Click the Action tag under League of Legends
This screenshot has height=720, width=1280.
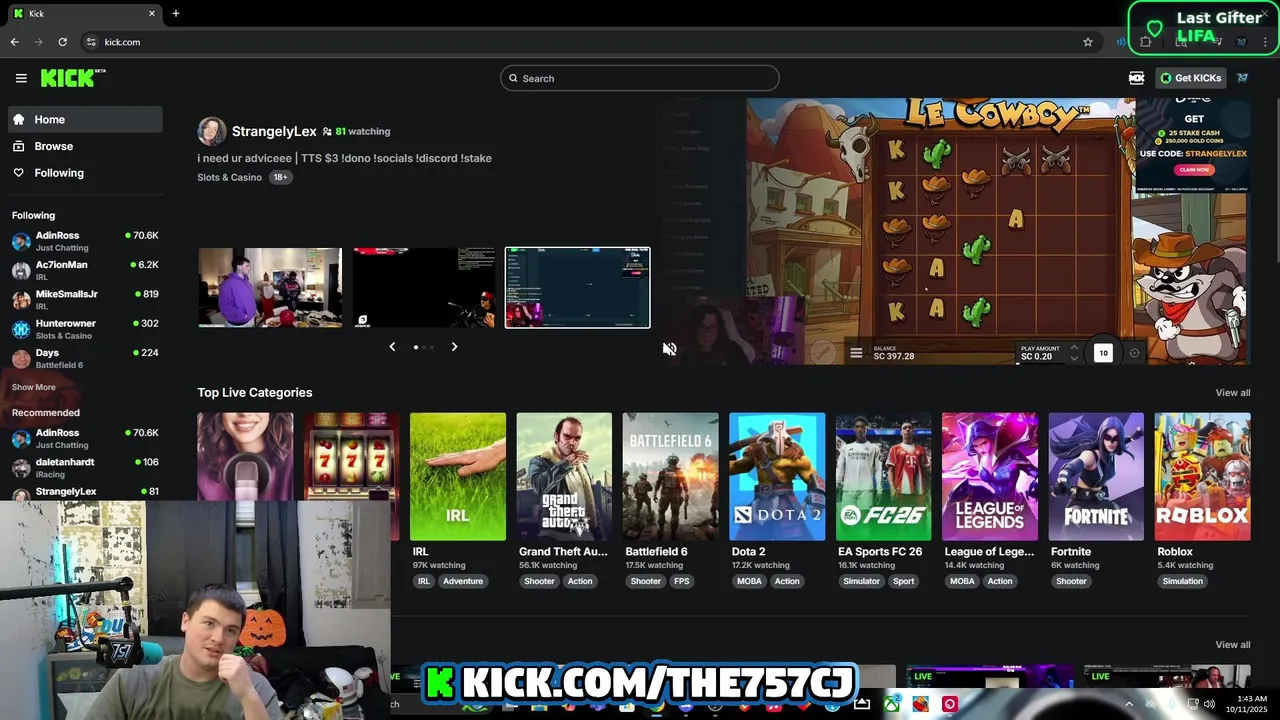(1000, 581)
